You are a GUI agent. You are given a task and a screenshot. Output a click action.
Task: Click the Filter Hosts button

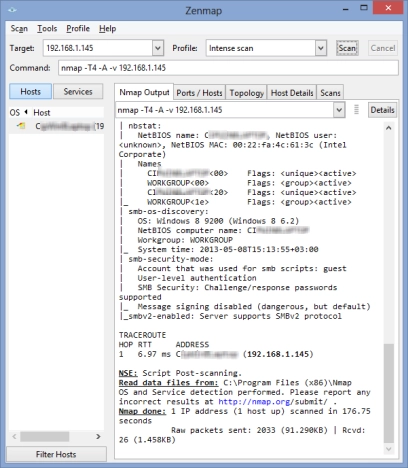[x=56, y=454]
